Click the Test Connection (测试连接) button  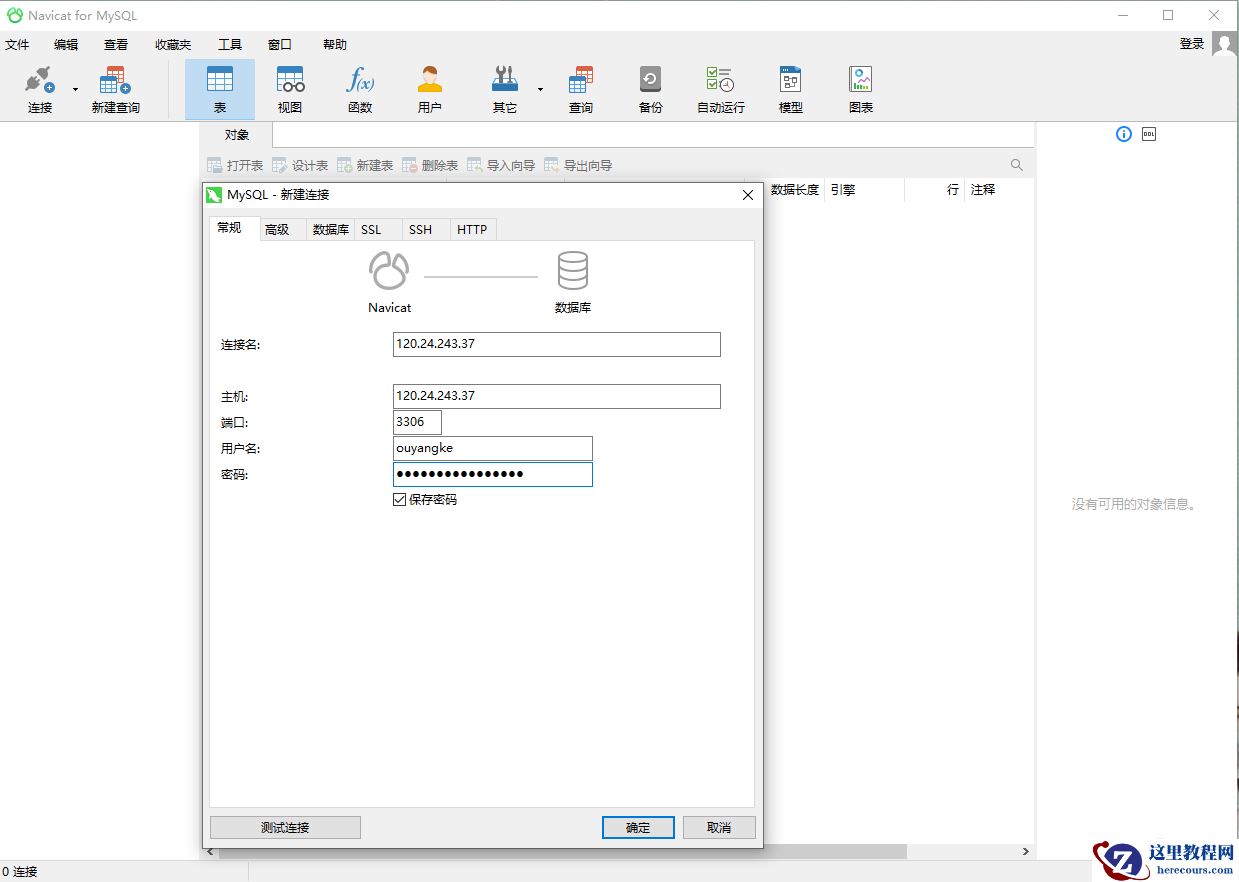(285, 828)
